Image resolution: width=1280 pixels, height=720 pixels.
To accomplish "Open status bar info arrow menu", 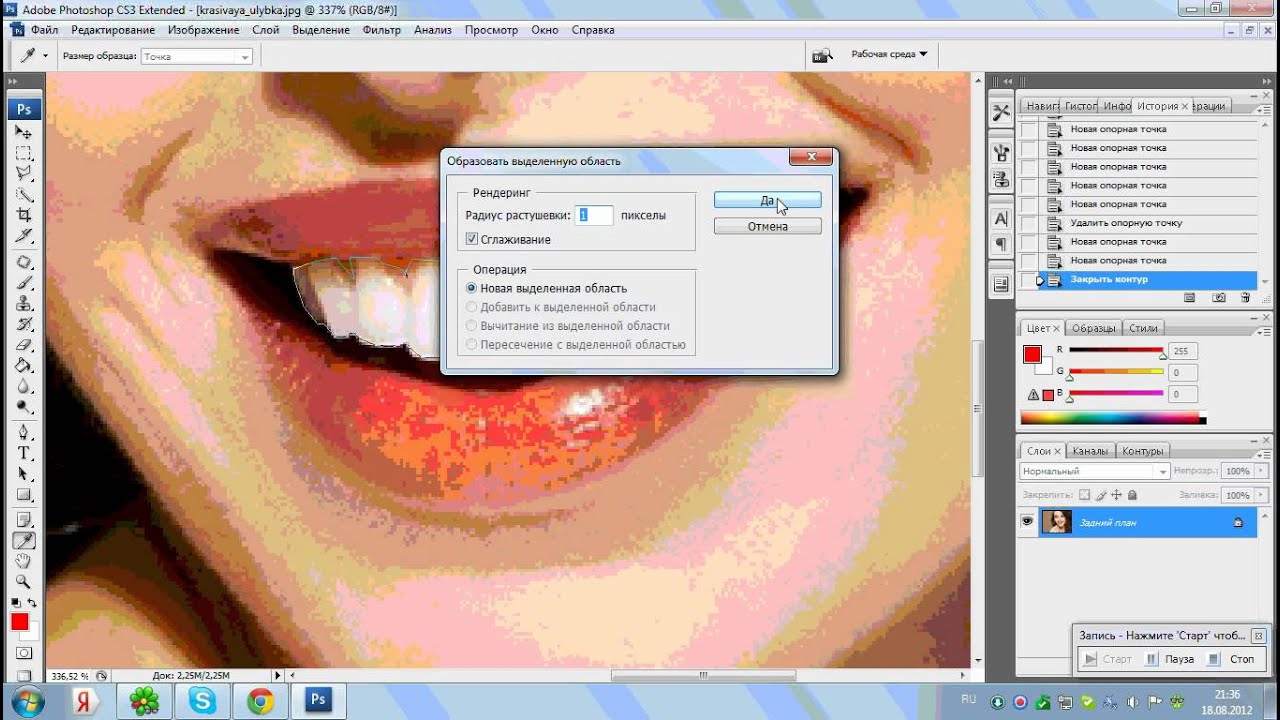I will tap(278, 676).
